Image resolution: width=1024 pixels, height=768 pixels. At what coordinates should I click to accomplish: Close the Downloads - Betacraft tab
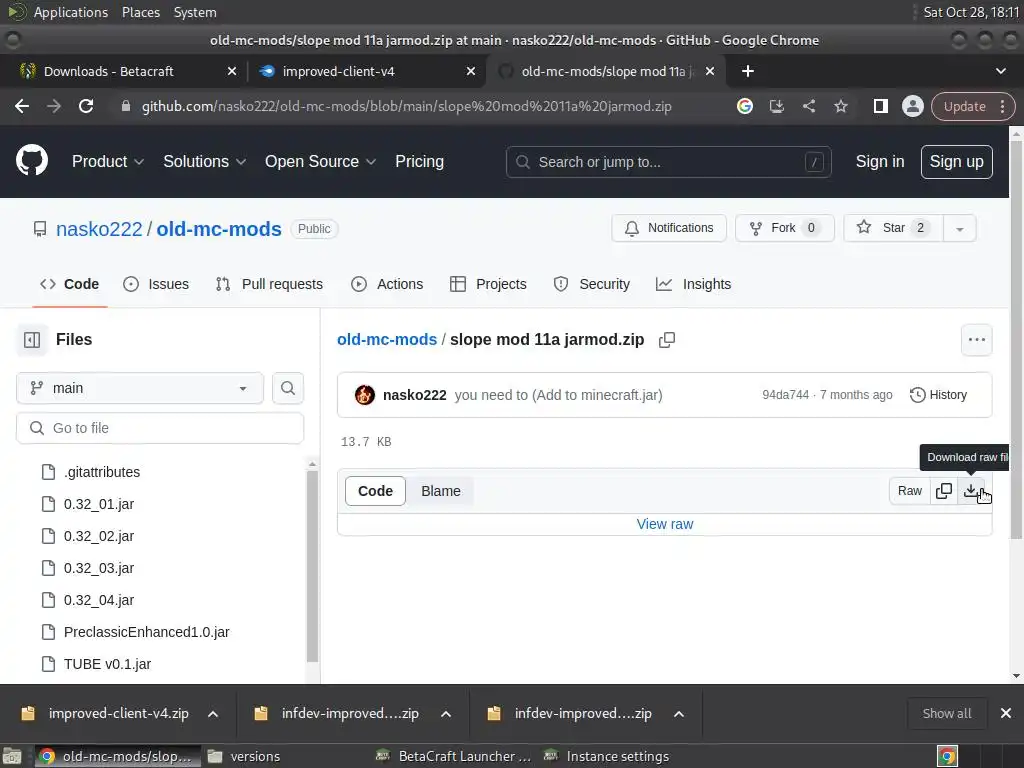(x=232, y=71)
